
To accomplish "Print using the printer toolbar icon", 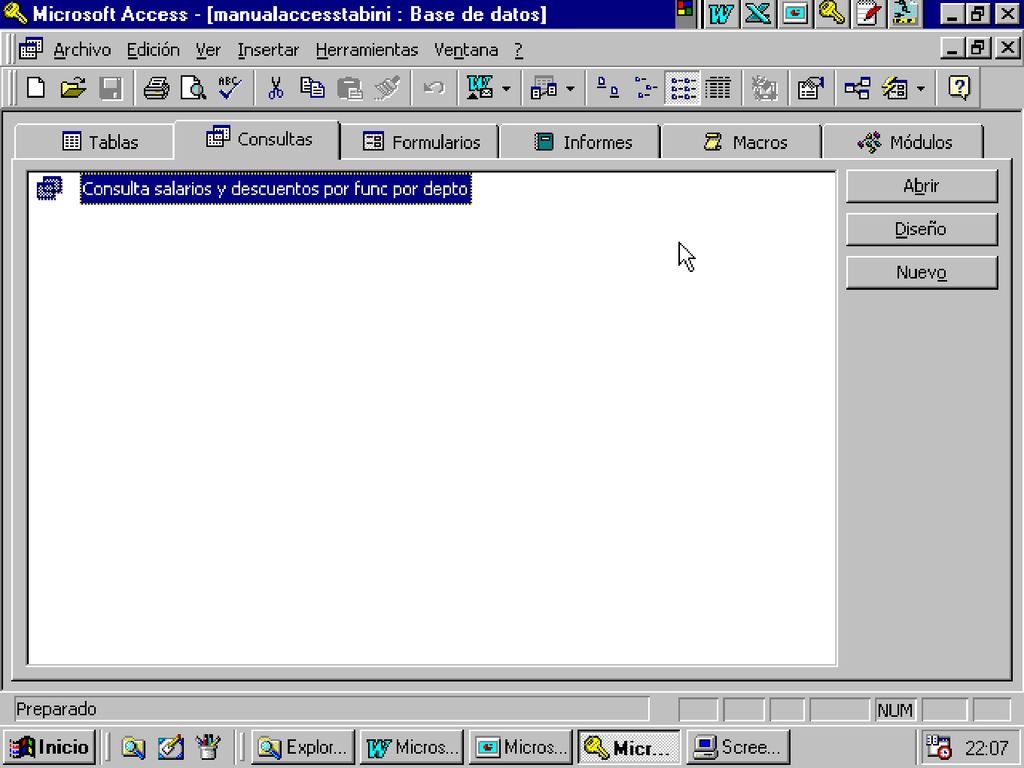I will (156, 88).
